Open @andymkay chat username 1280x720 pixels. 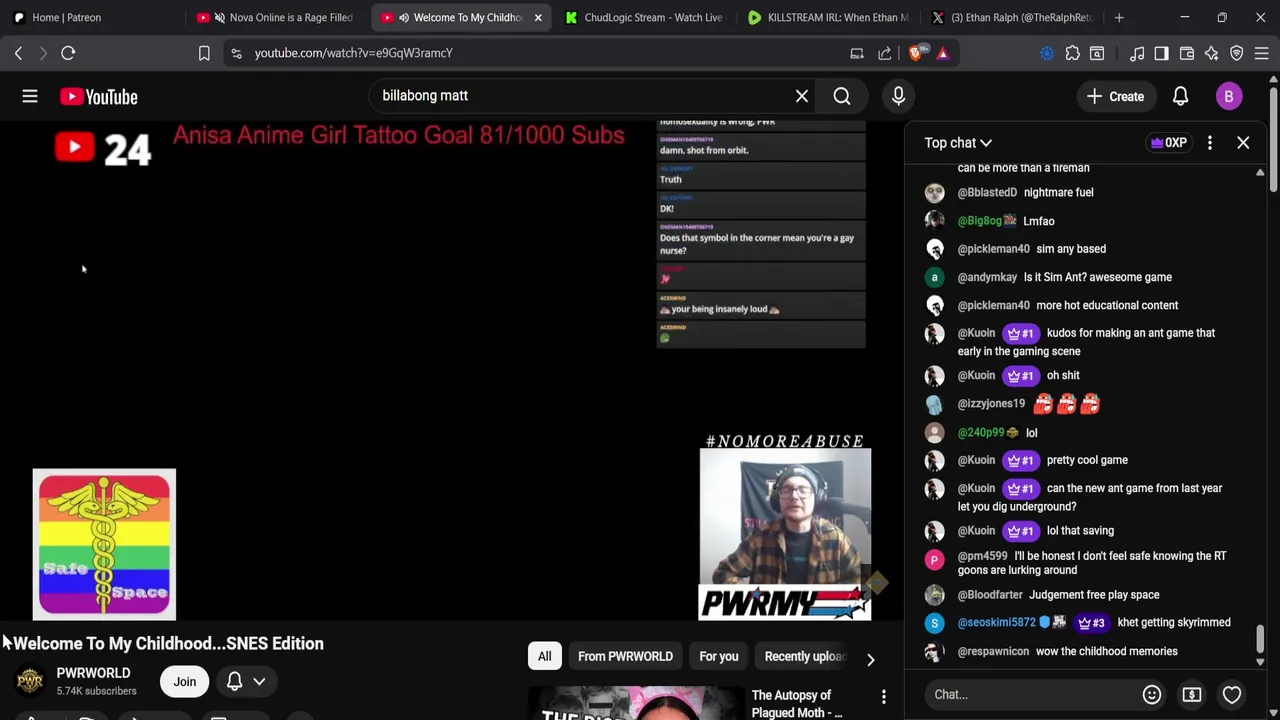pos(987,277)
